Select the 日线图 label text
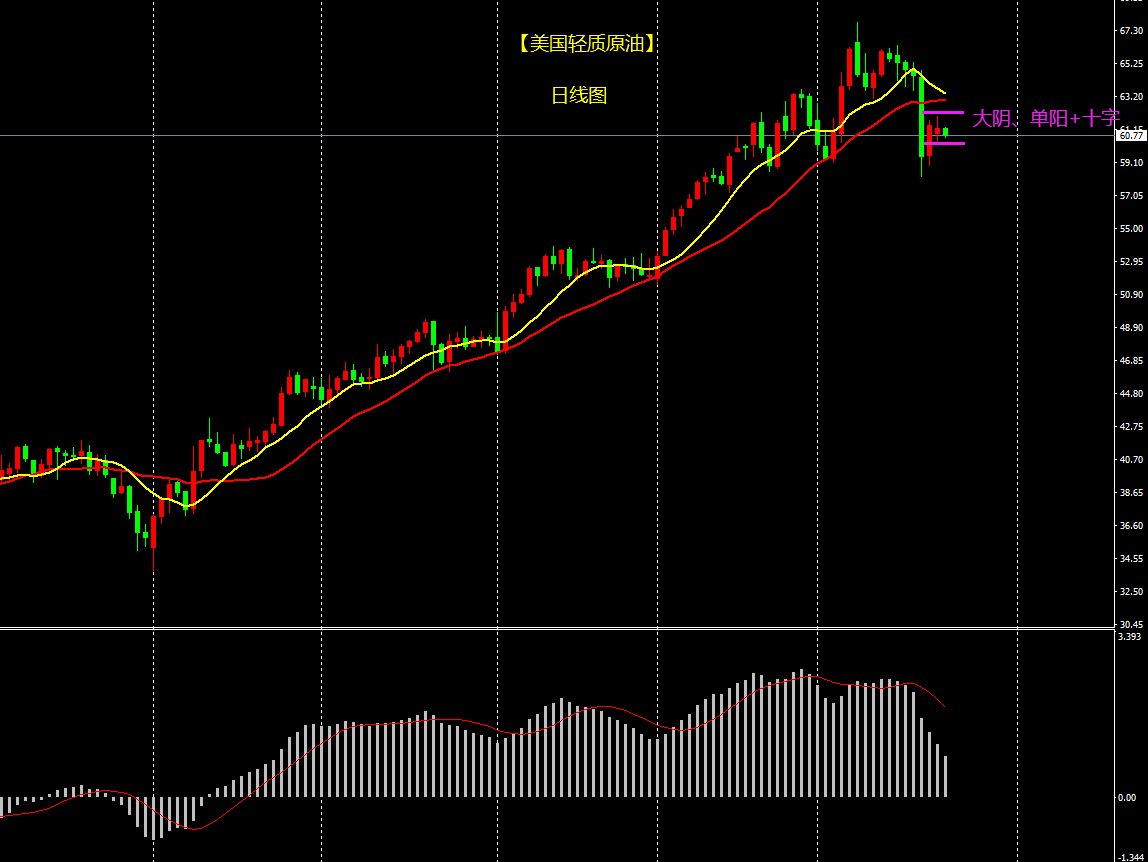Viewport: 1148px width, 862px height. coord(579,95)
